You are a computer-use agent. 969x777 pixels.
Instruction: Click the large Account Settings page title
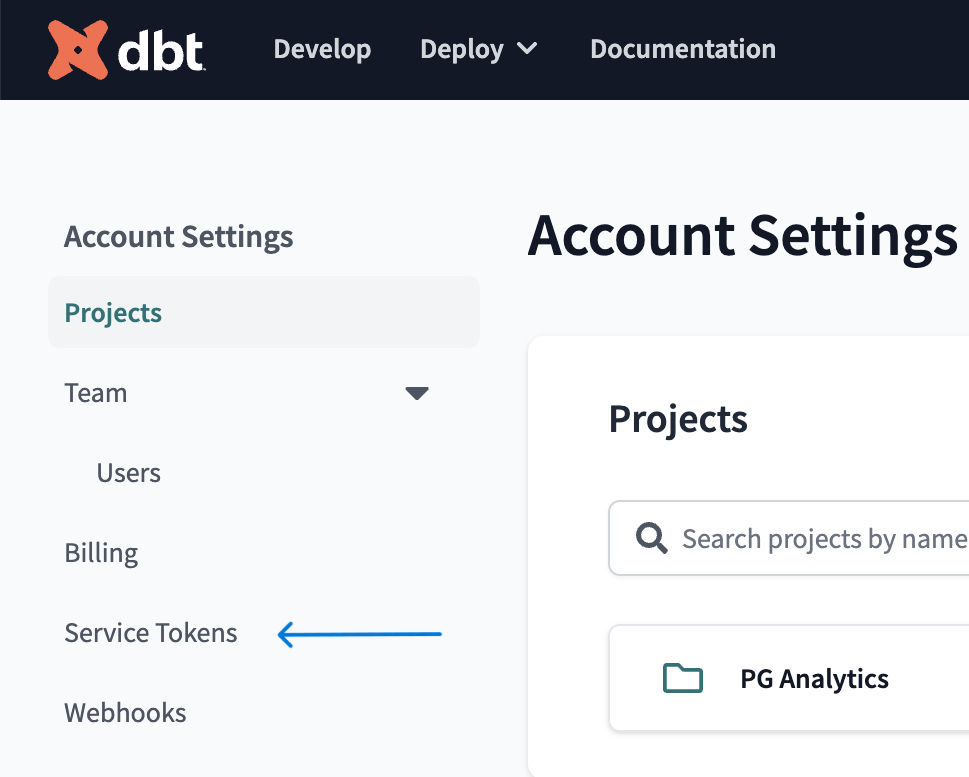(742, 235)
